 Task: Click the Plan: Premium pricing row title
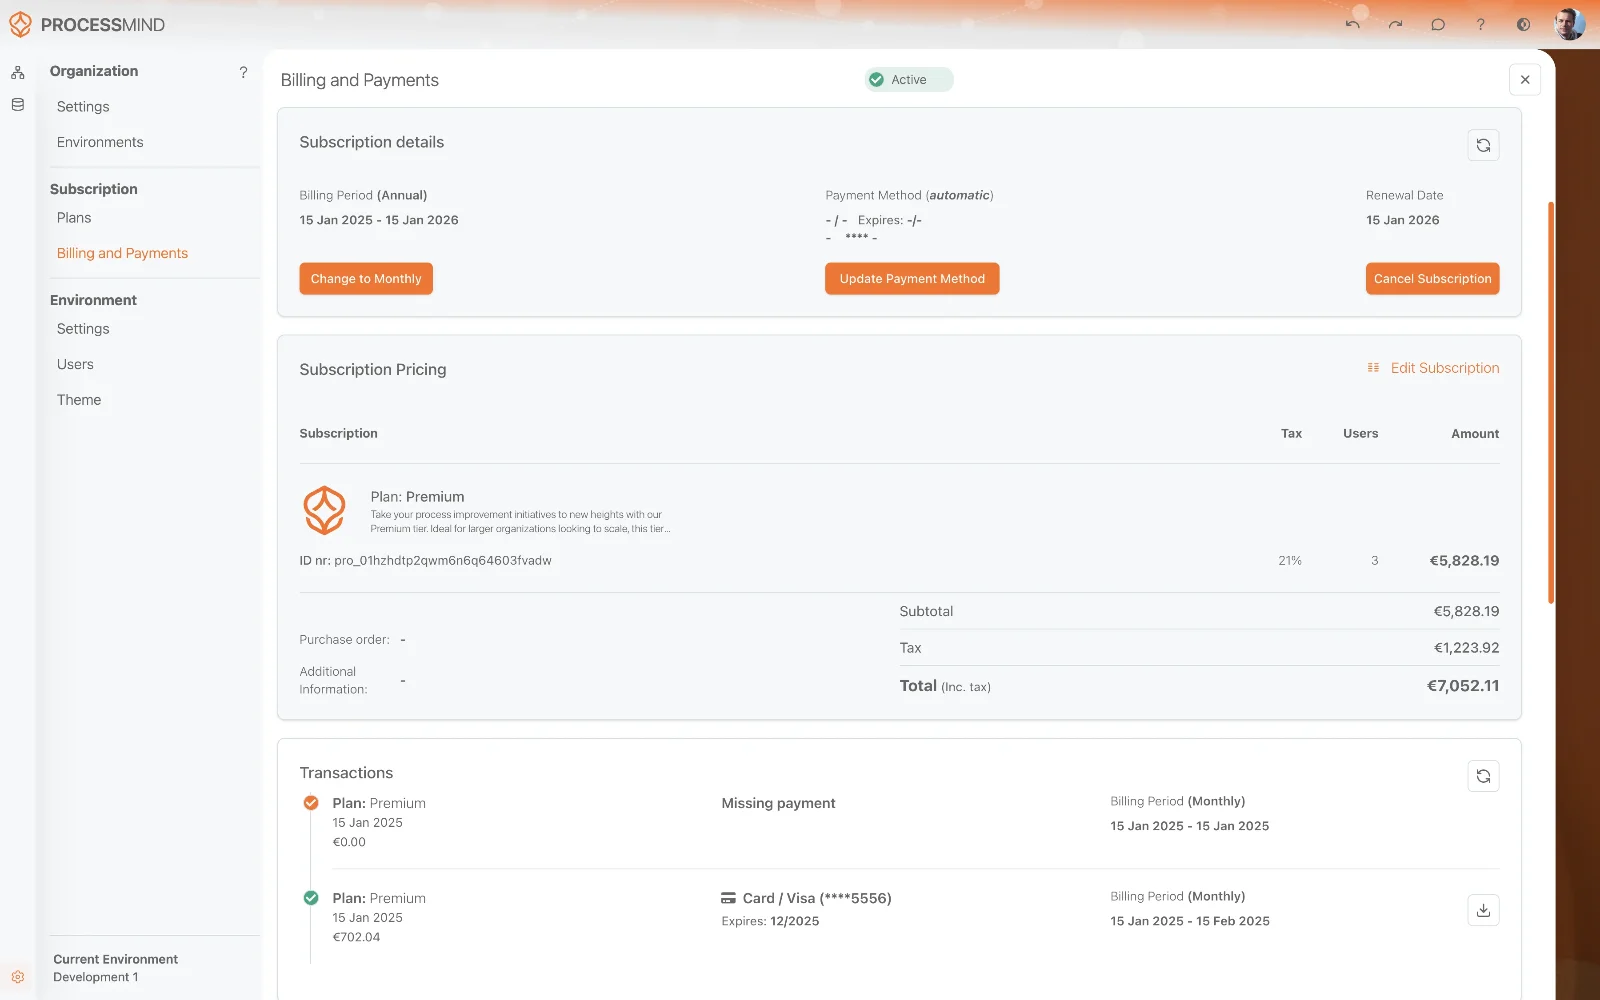point(417,497)
